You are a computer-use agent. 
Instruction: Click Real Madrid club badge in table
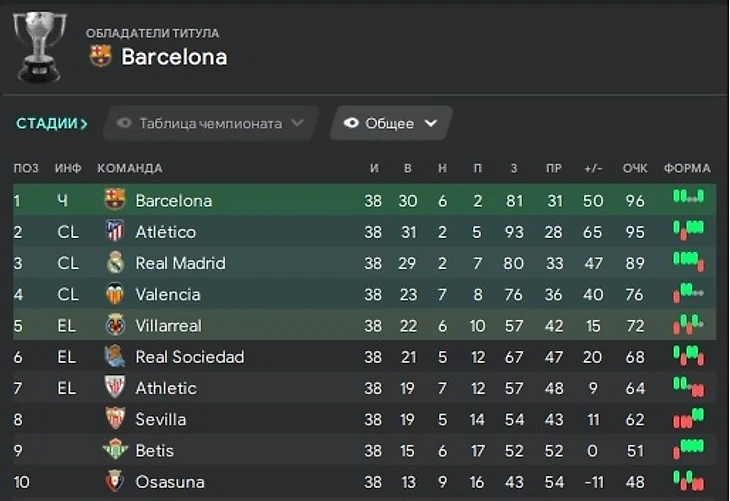click(115, 263)
